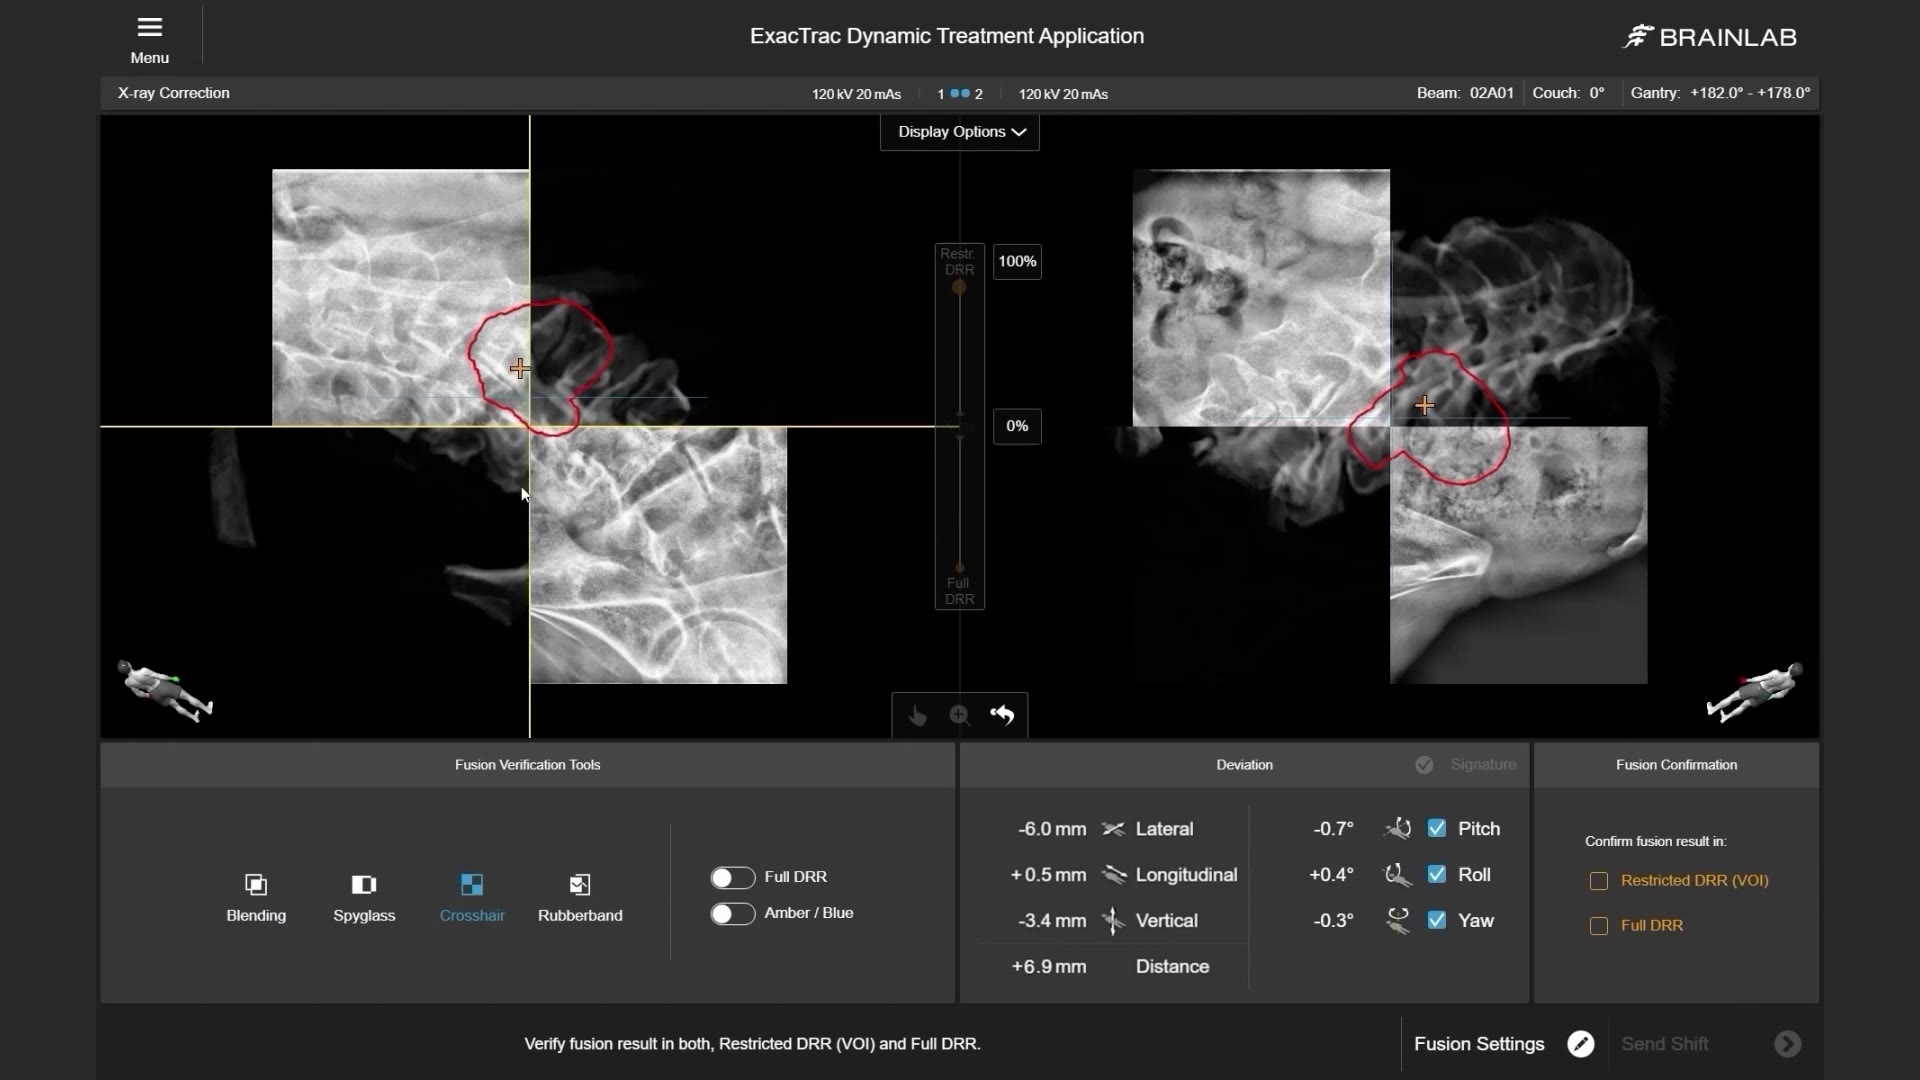Click the undo reset view arrow

1002,715
